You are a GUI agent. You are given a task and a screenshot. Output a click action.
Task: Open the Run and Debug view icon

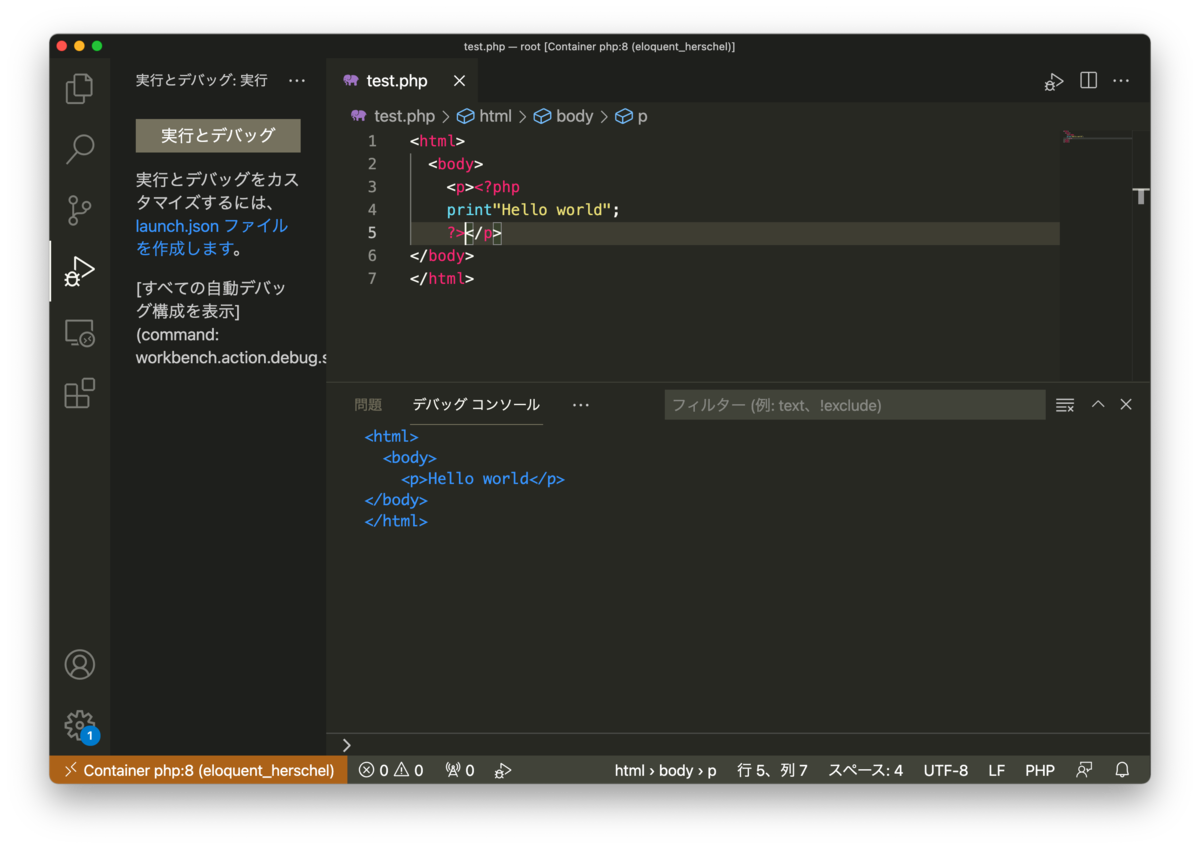click(x=79, y=271)
